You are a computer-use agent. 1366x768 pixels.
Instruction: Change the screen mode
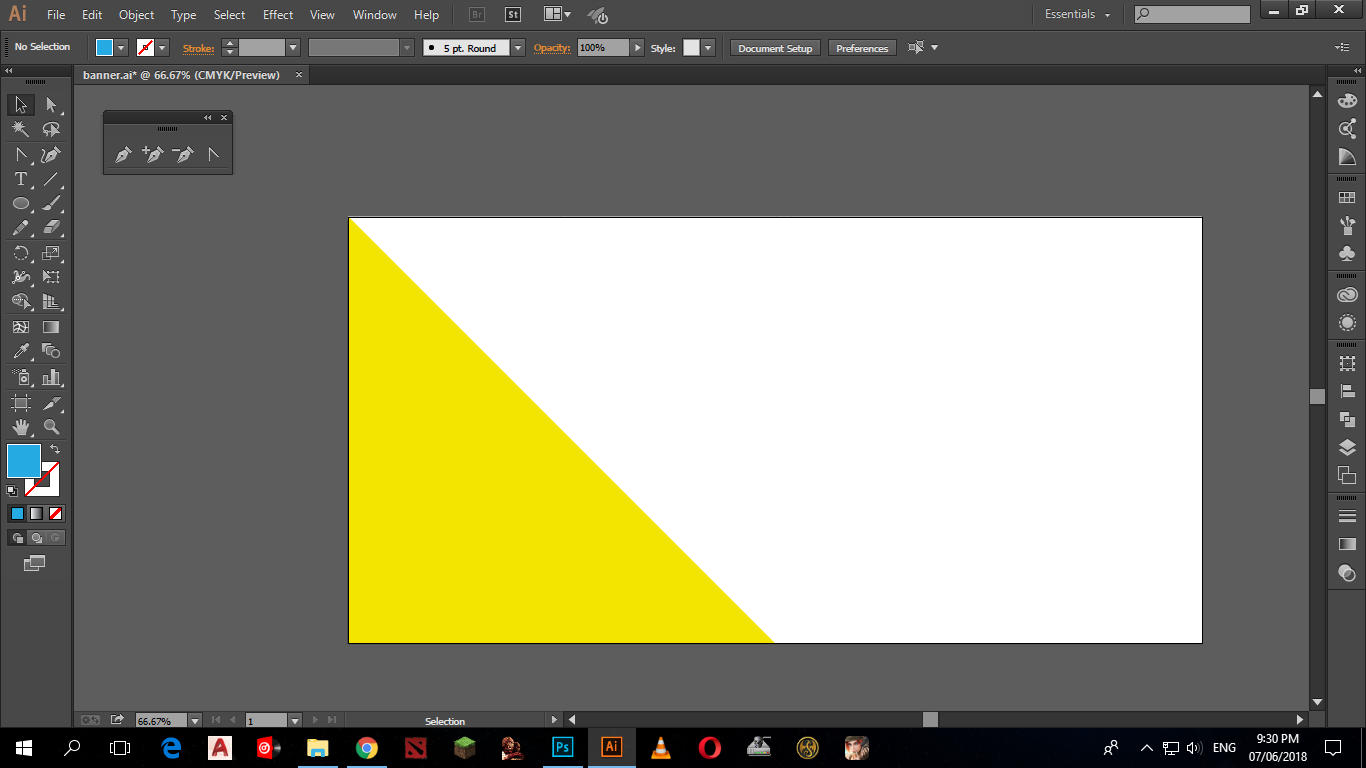35,564
